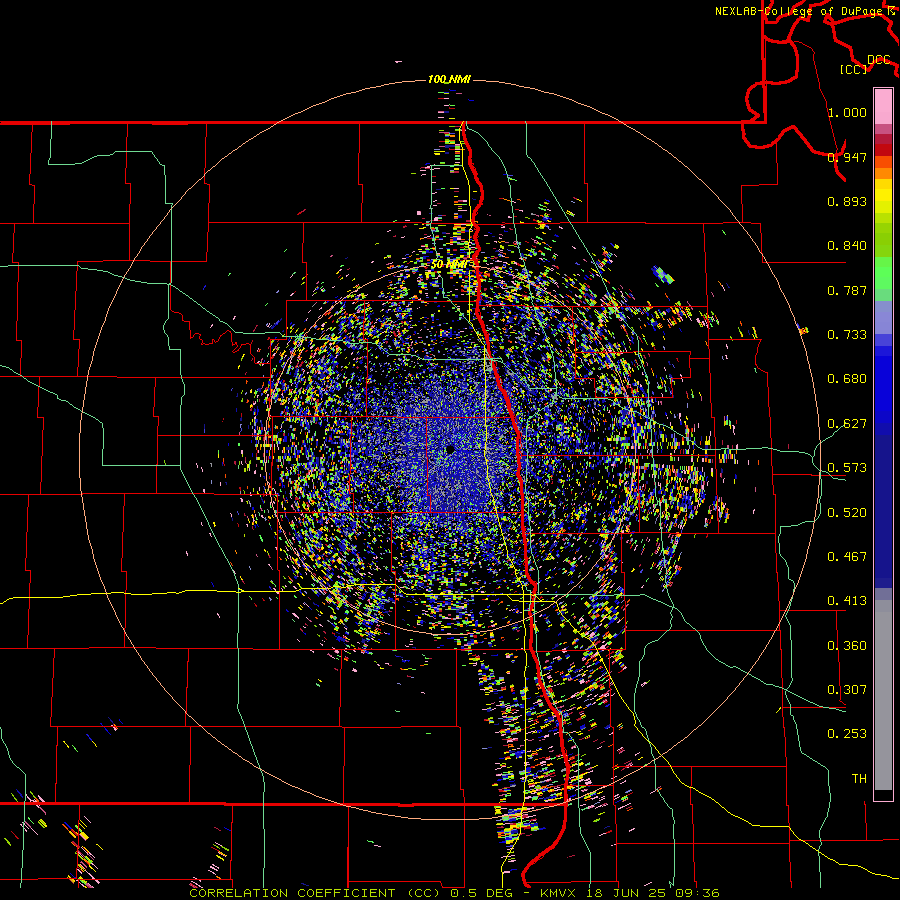
Task: Select the 1.000 legend value
Action: point(847,112)
